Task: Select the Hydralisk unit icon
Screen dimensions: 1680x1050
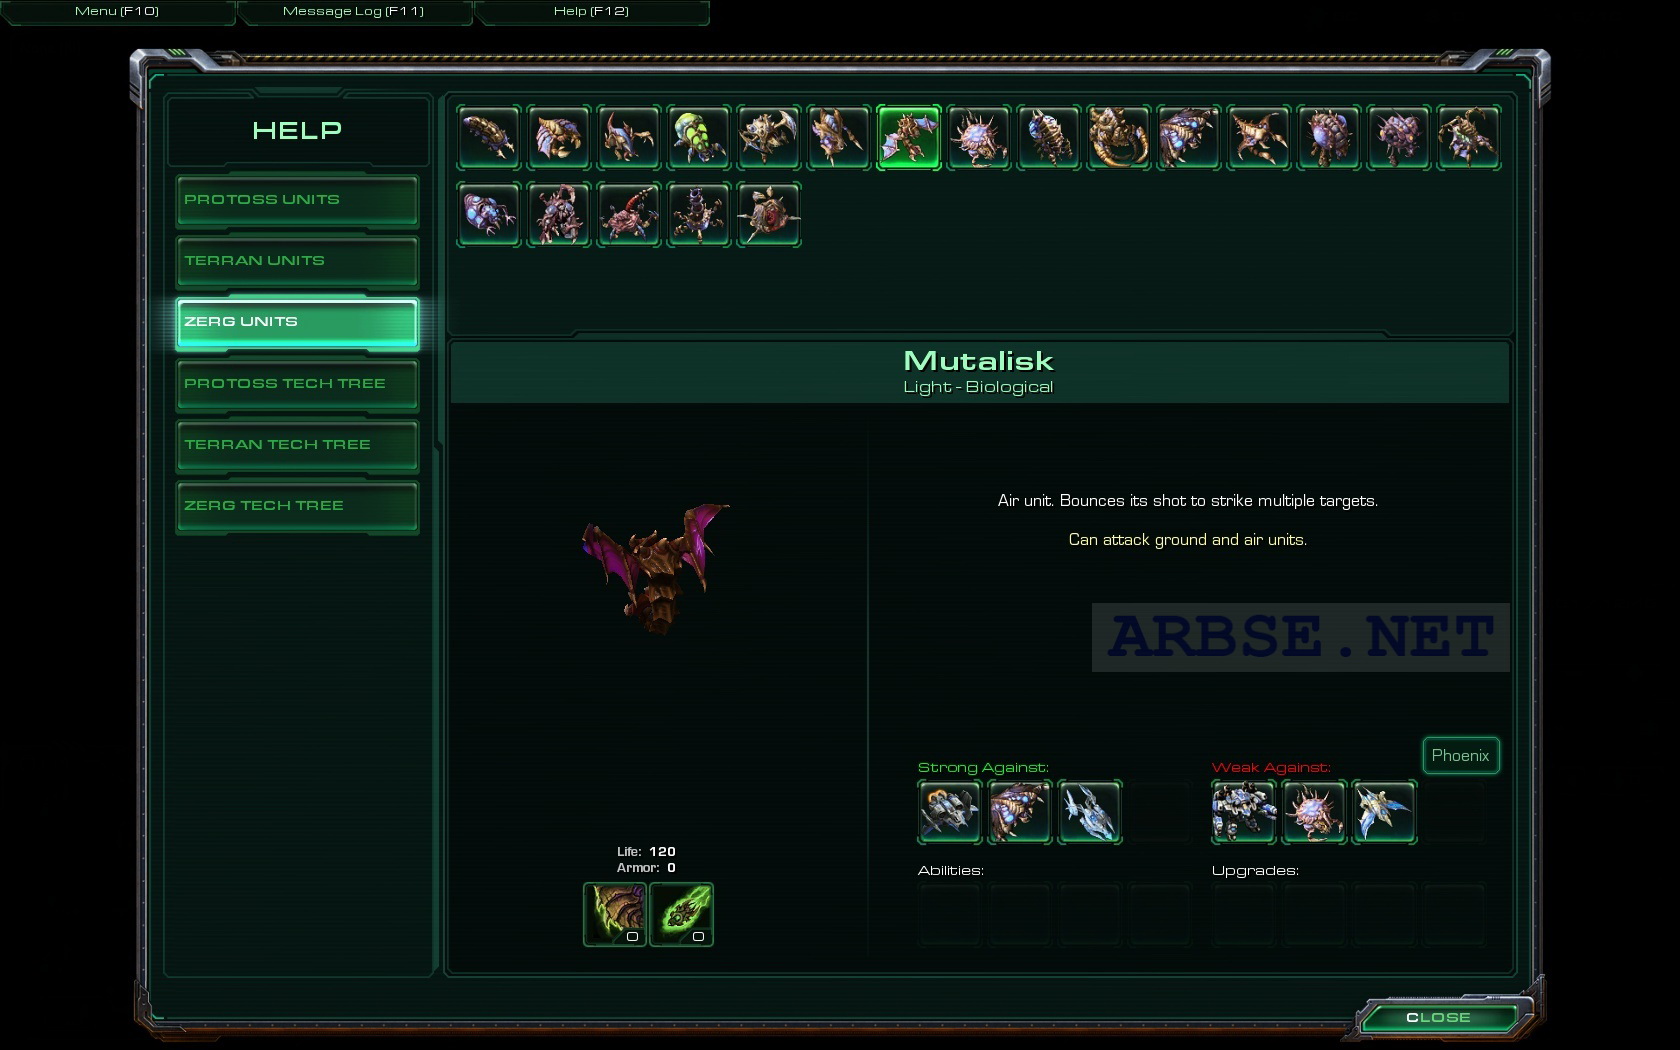Action: click(839, 137)
